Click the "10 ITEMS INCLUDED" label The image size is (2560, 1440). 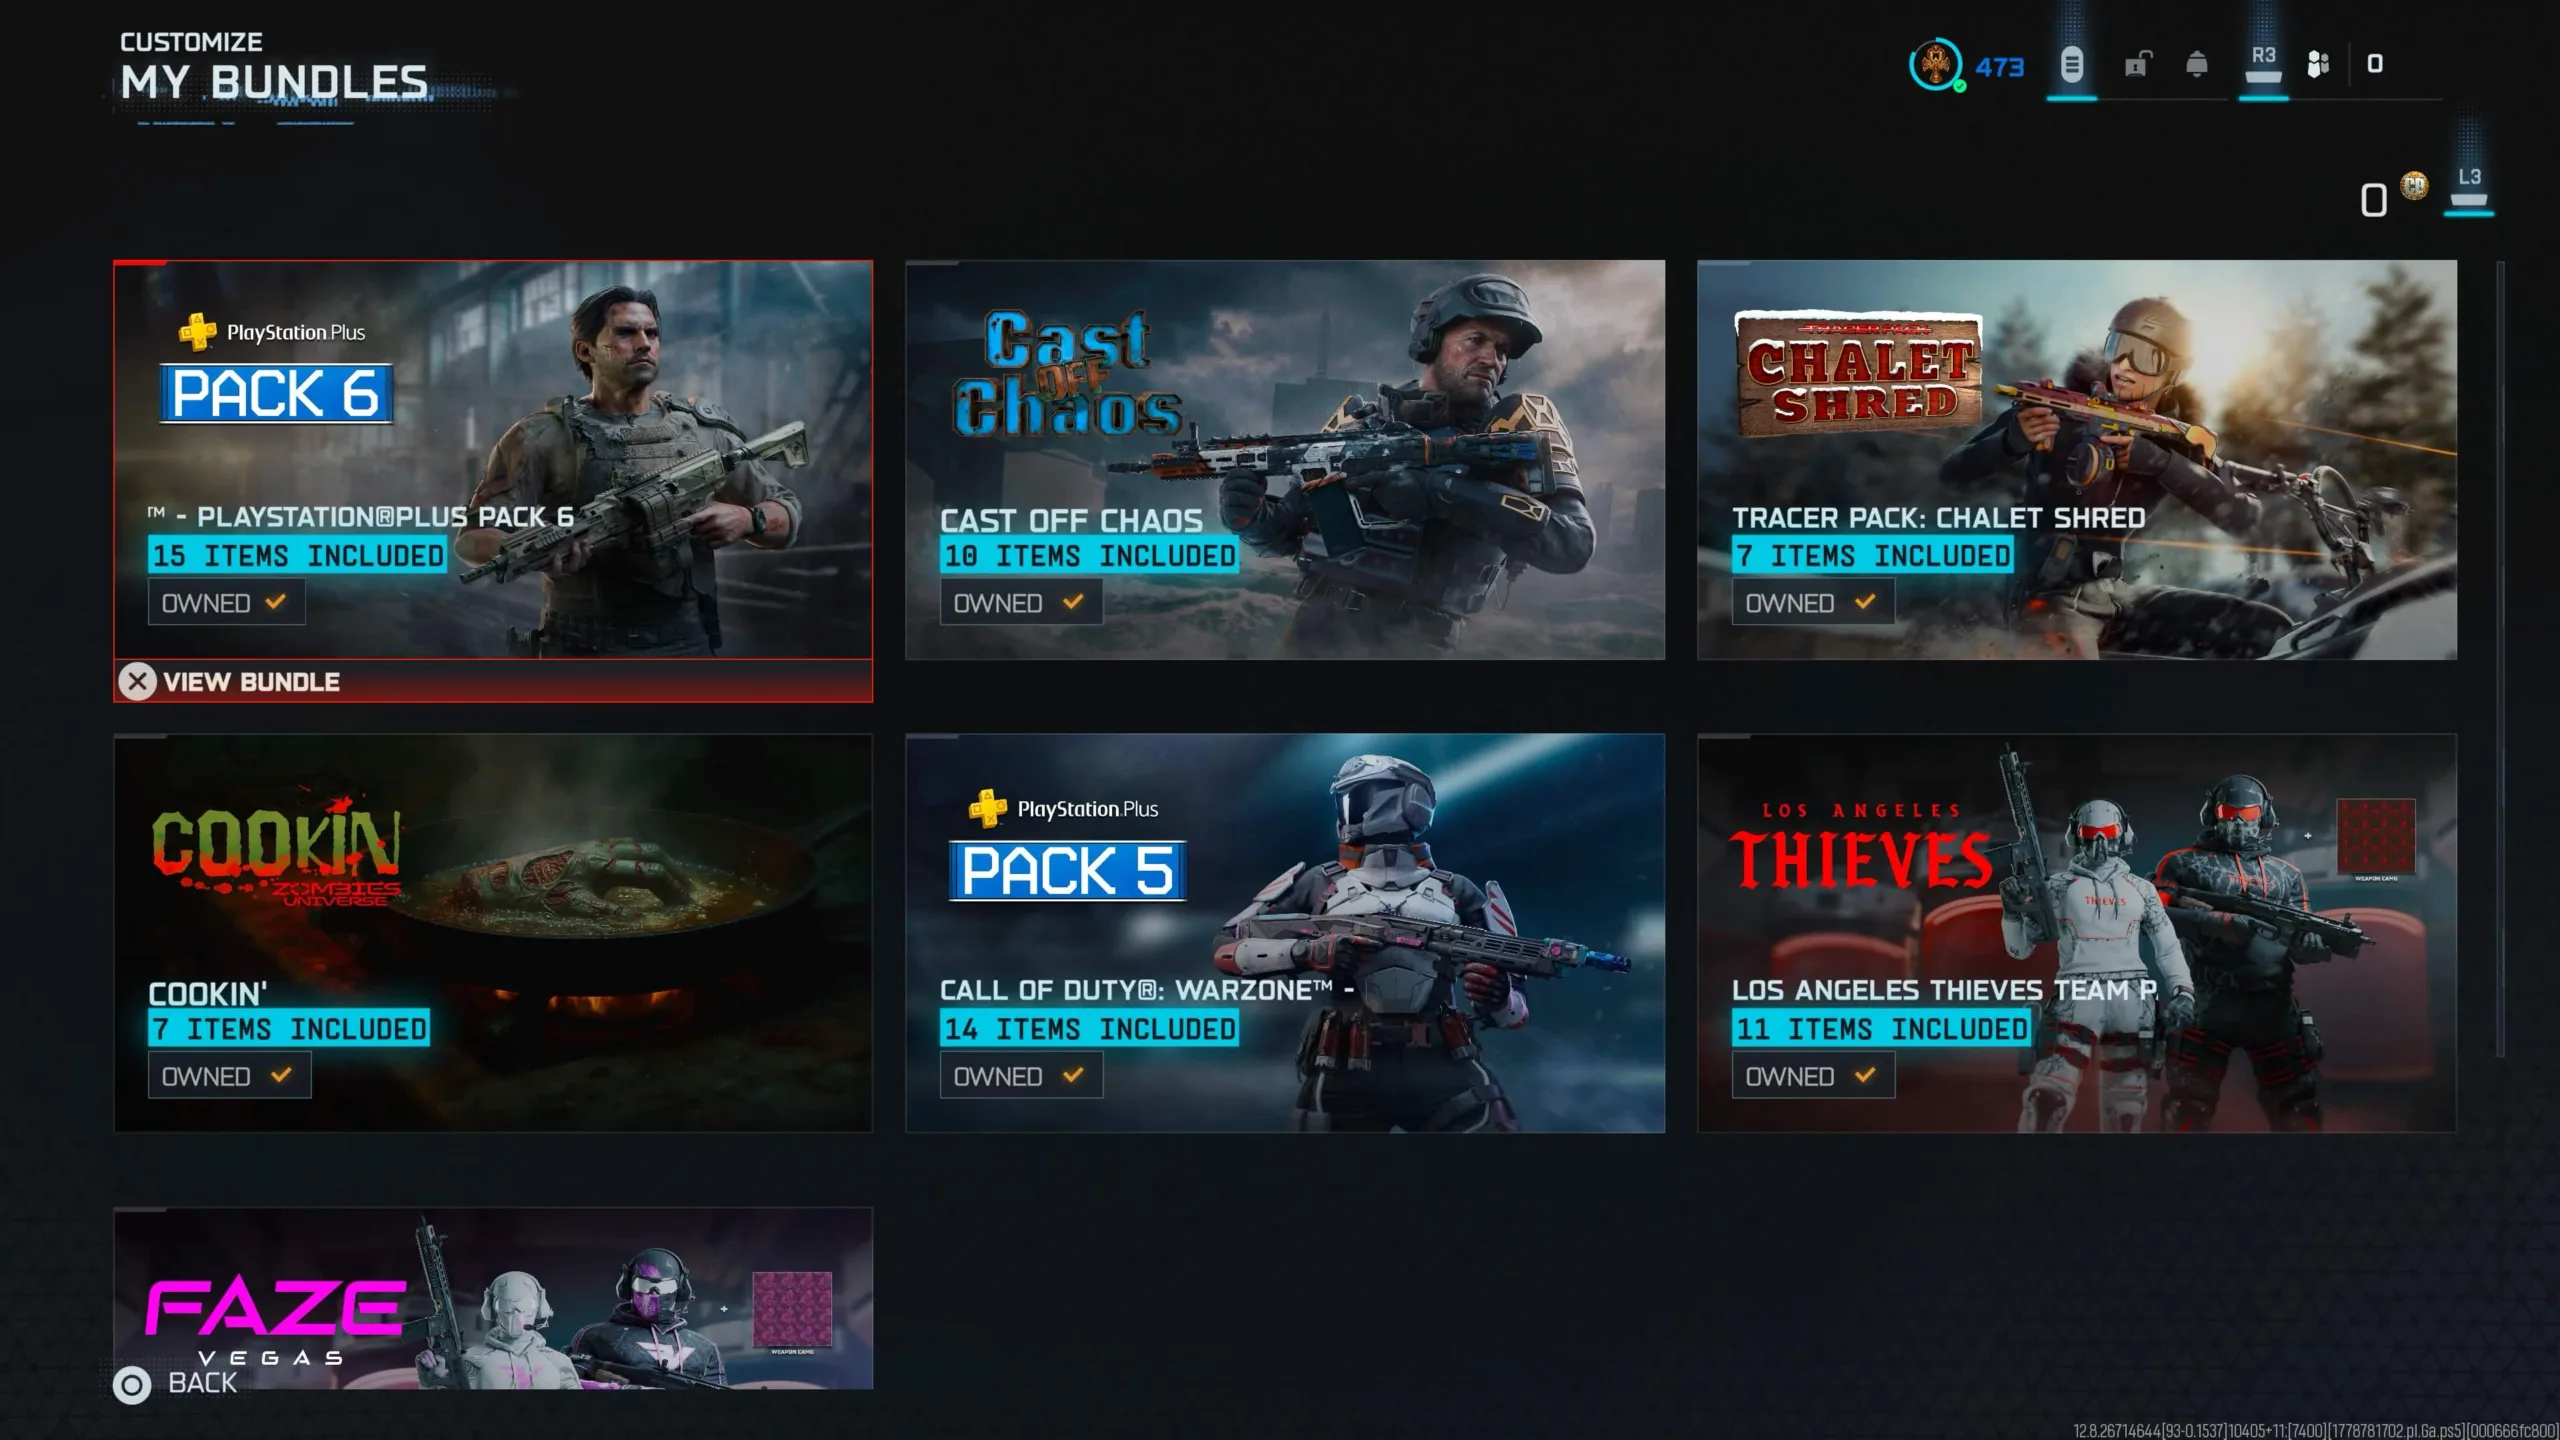[1089, 555]
